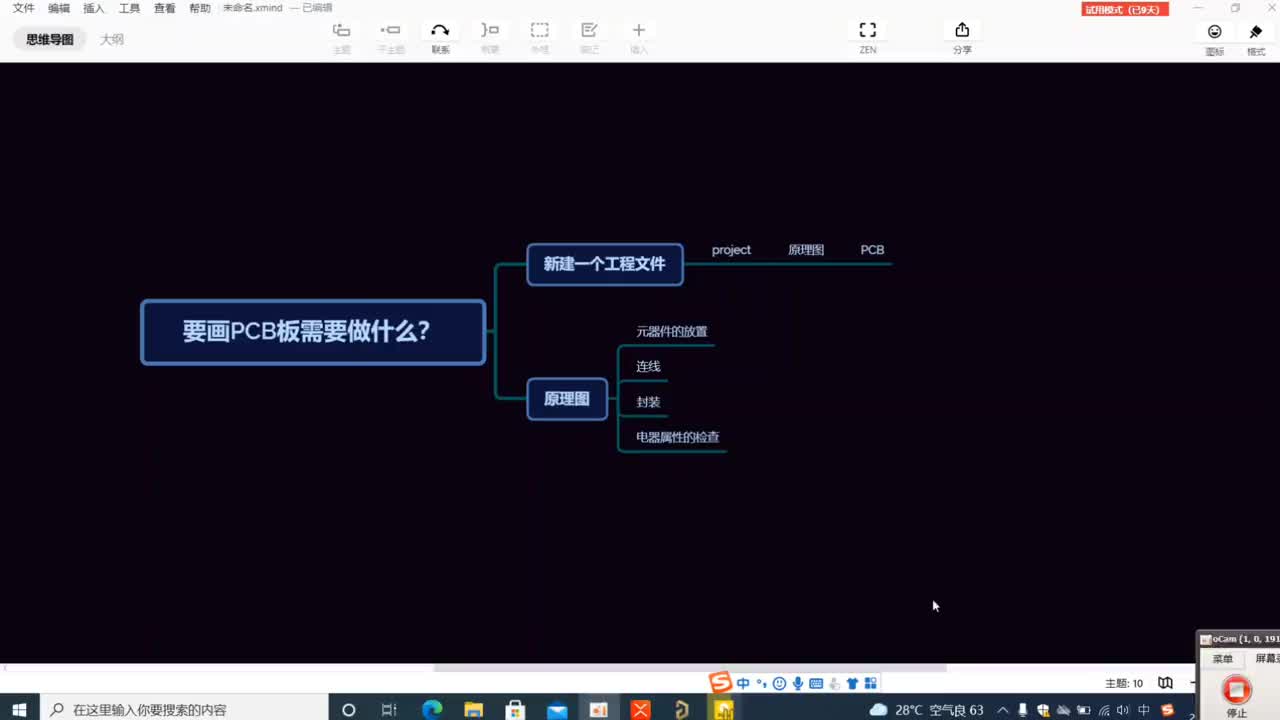Select the 原理图 subtopic after project
This screenshot has height=720, width=1280.
(x=806, y=250)
